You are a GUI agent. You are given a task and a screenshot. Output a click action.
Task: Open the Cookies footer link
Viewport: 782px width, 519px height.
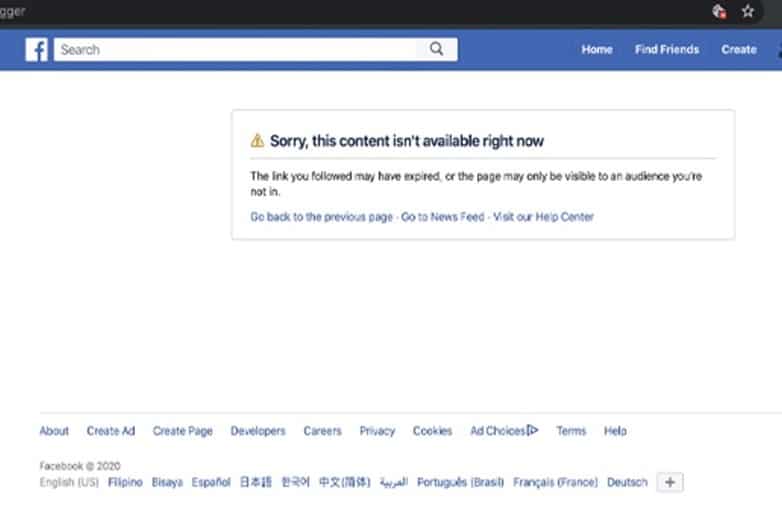tap(432, 431)
